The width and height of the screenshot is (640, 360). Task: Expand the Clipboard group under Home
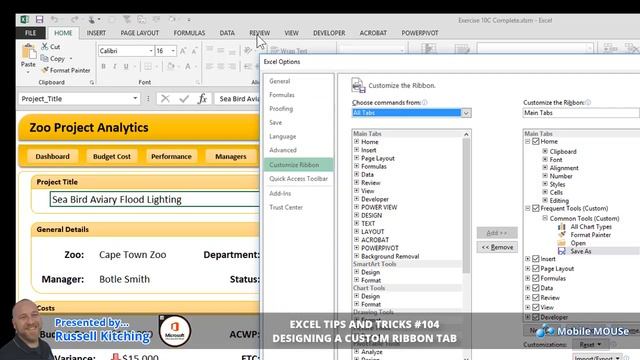[x=545, y=151]
